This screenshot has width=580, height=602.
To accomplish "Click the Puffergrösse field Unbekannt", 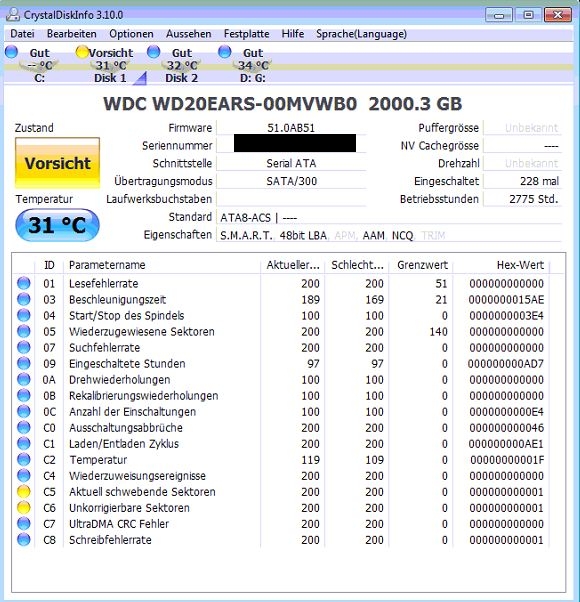I will (522, 128).
